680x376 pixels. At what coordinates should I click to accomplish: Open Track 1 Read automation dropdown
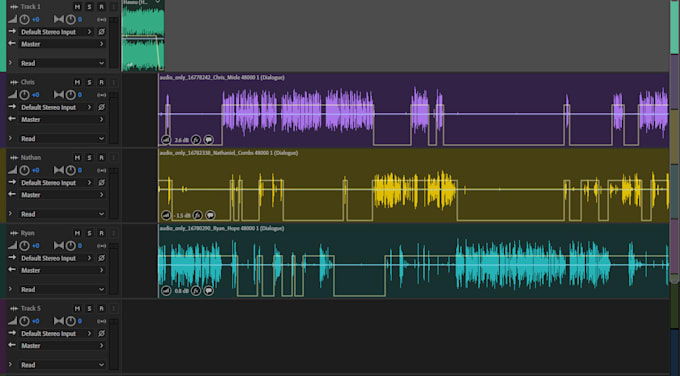click(x=62, y=63)
